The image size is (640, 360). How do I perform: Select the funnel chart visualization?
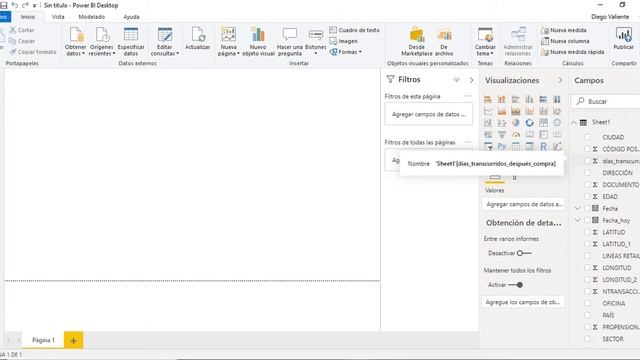[502, 135]
